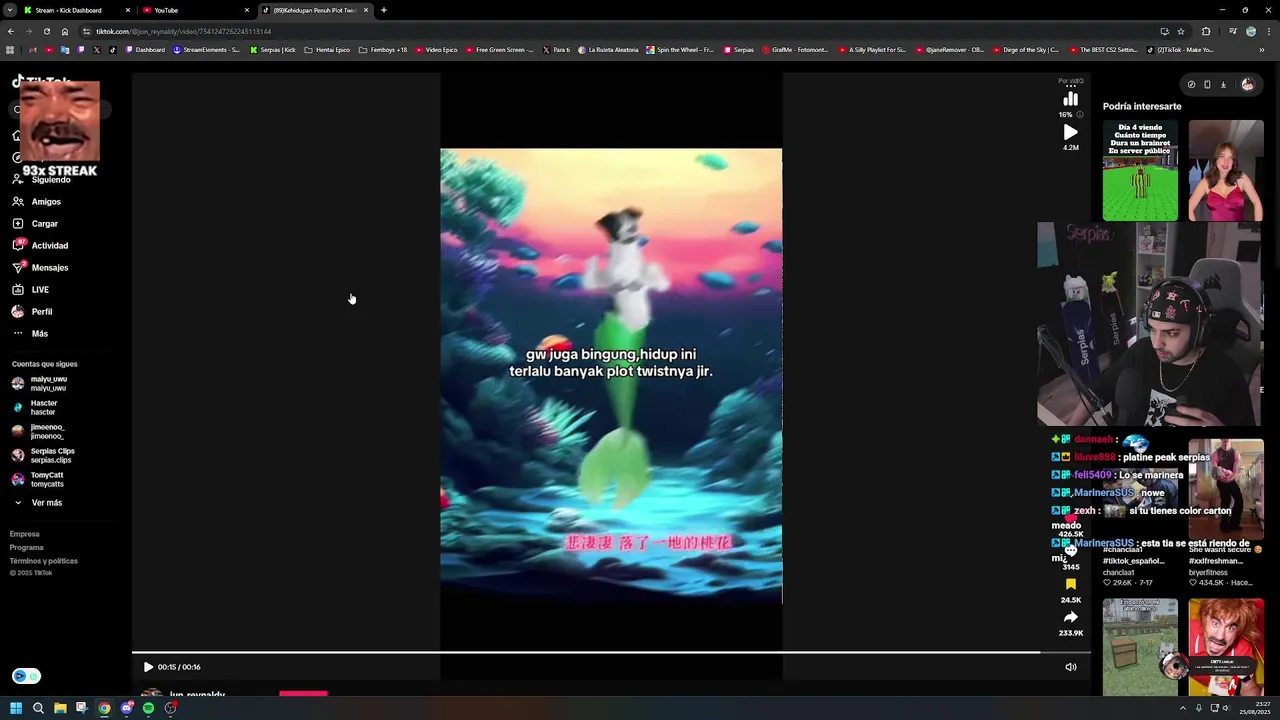Click the Empresa footer link
The width and height of the screenshot is (1280, 720).
pyautogui.click(x=25, y=534)
